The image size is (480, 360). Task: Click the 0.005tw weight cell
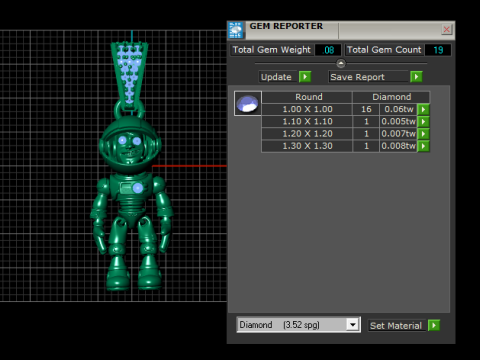[x=399, y=122]
